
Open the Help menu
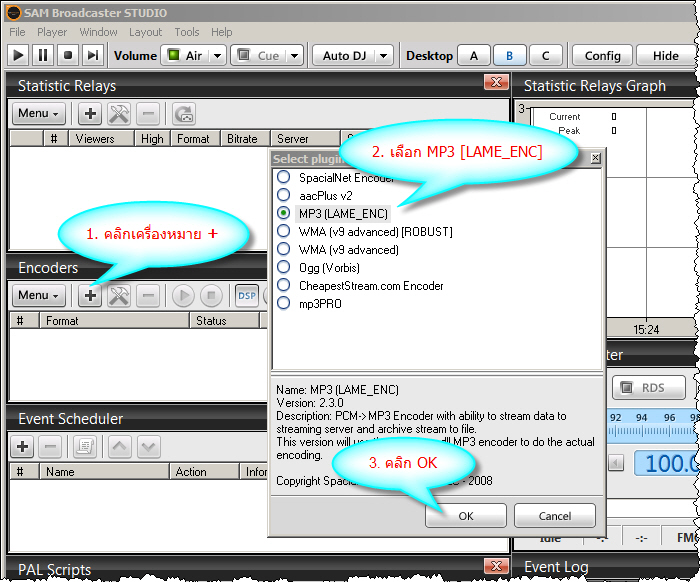point(221,32)
